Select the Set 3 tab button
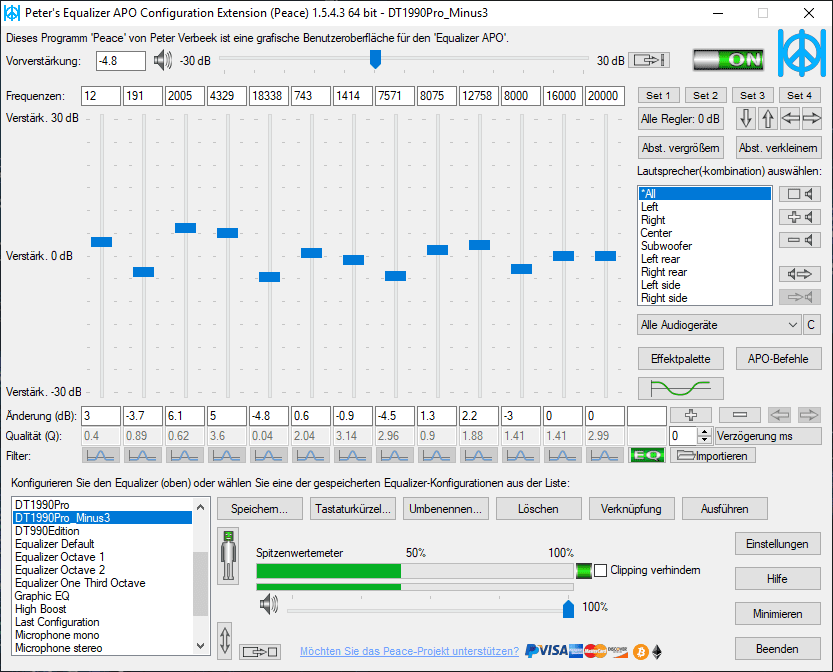The image size is (833, 672). coord(752,95)
